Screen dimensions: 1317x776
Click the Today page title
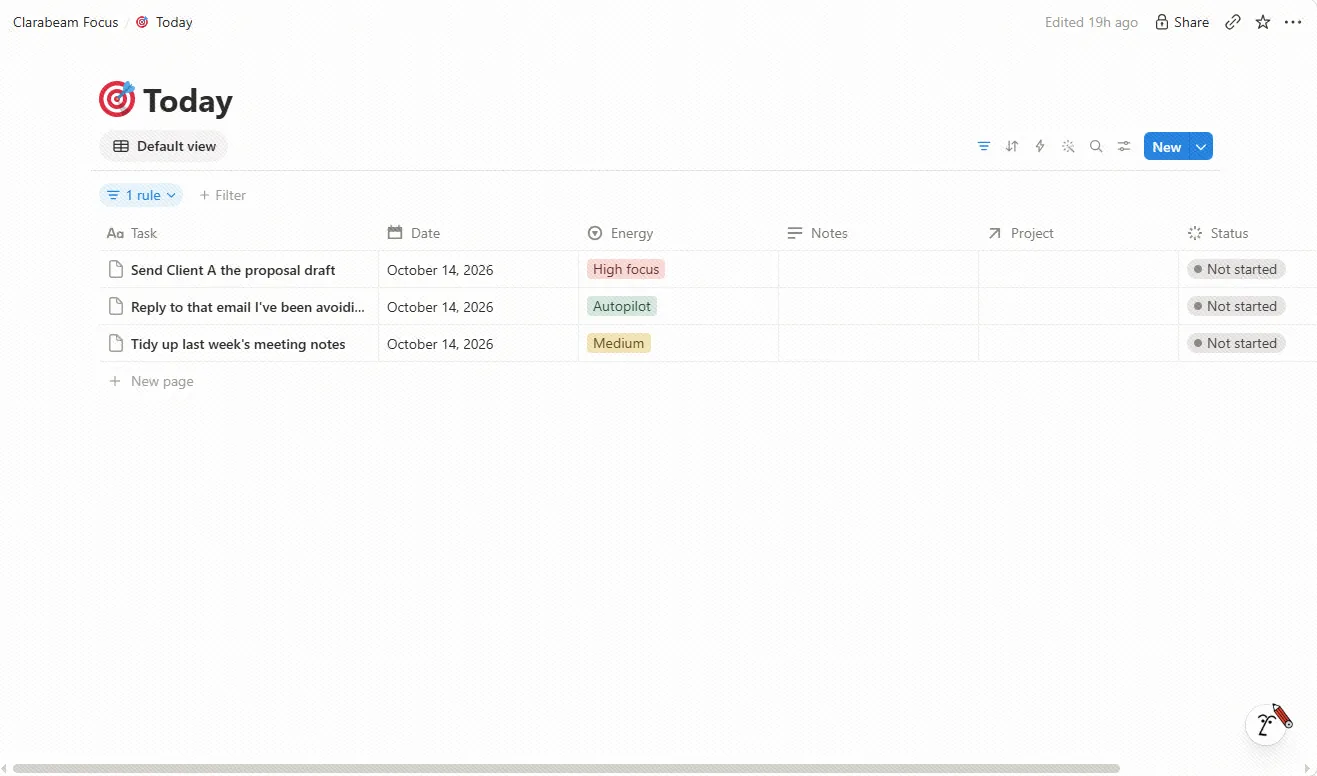[188, 100]
